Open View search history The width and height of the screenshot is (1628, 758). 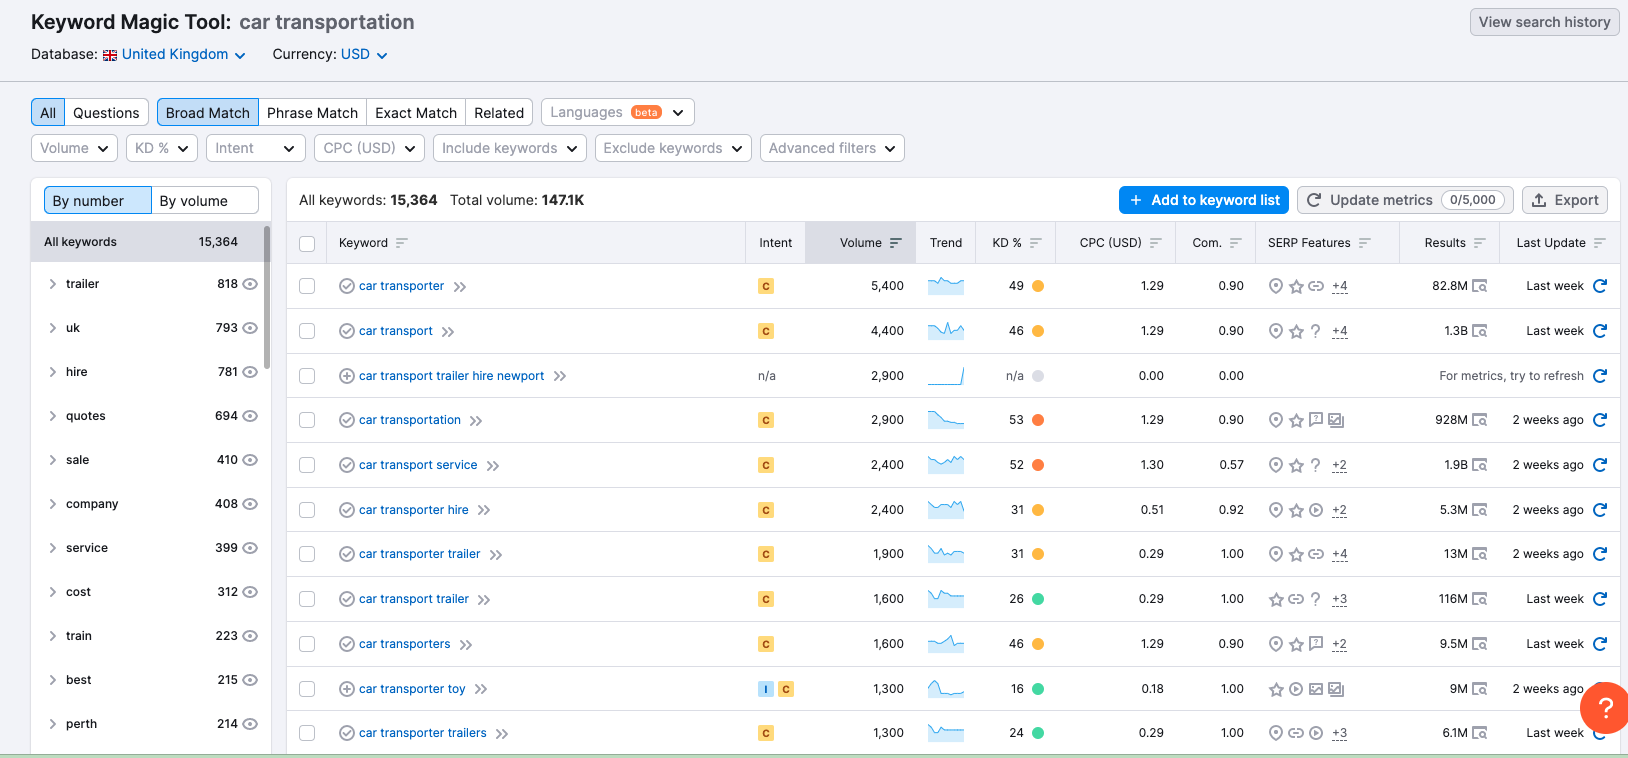click(1545, 22)
